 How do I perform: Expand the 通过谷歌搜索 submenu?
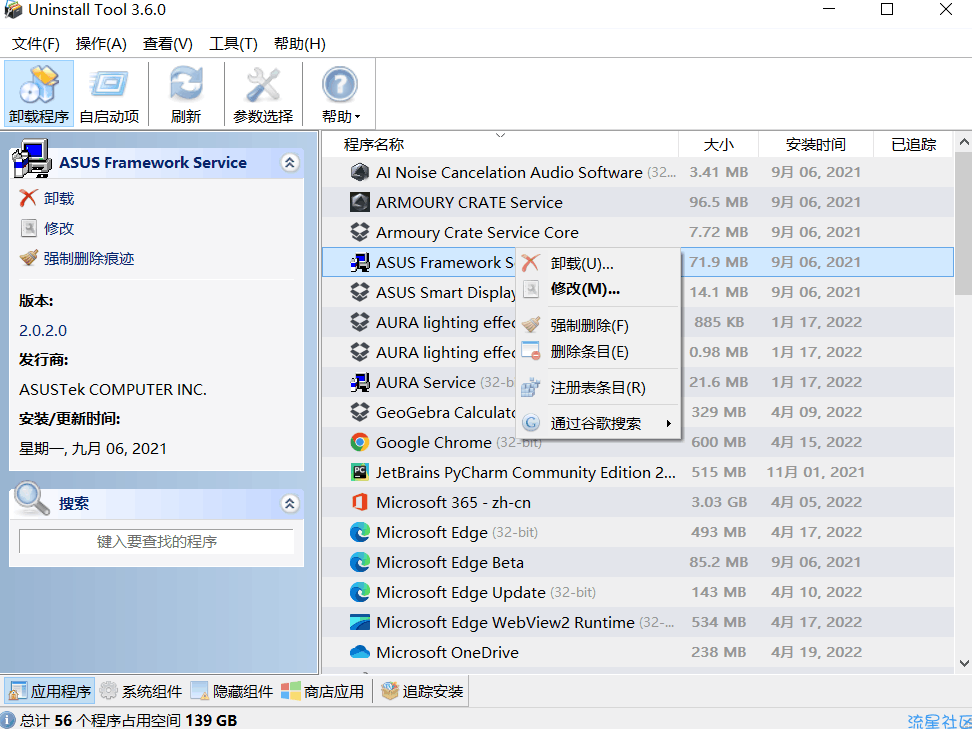[x=598, y=423]
